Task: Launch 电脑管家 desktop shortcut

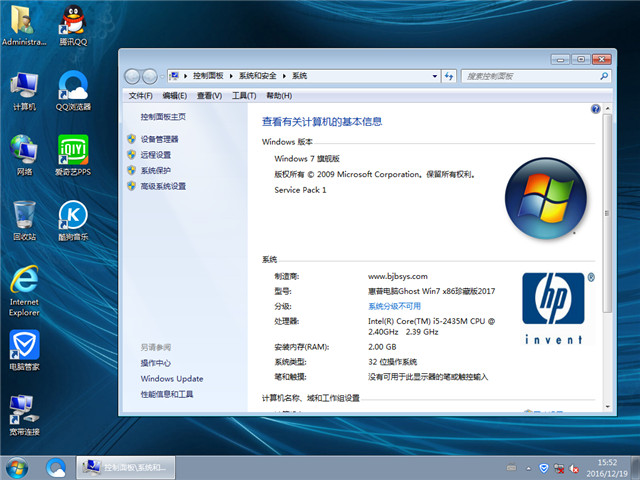Action: pos(24,350)
